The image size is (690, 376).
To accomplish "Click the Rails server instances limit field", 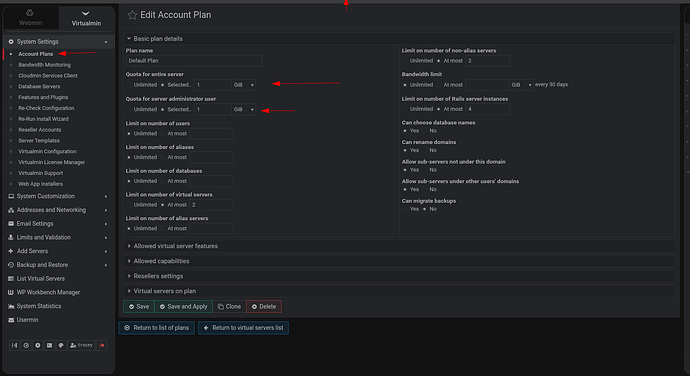I will click(487, 109).
